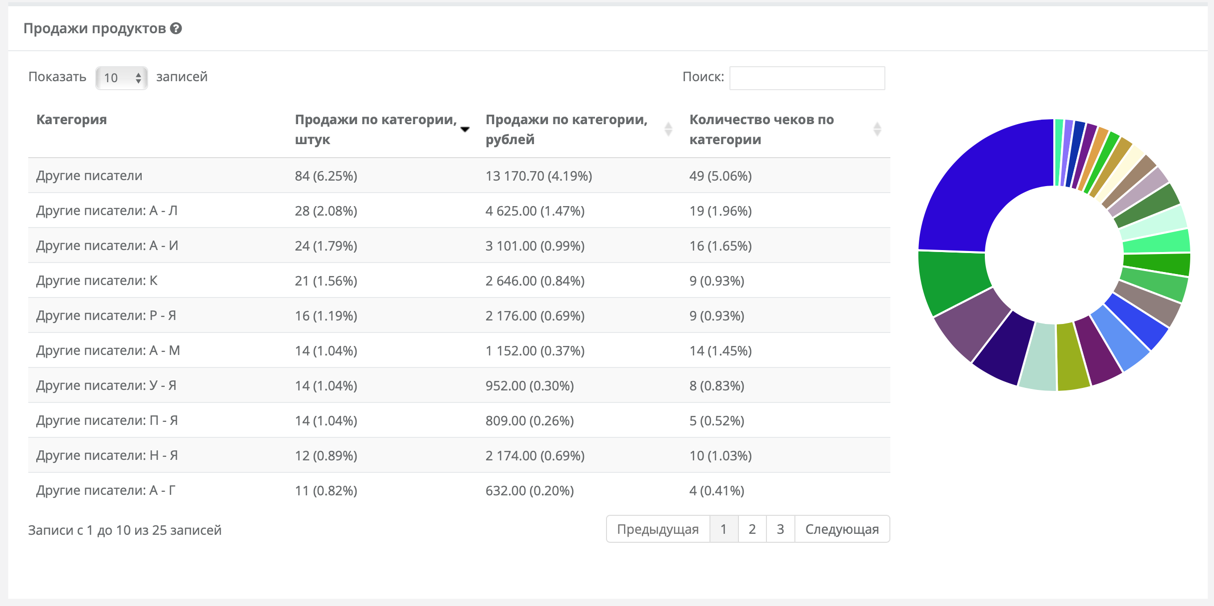Click the row Другие писатели: У - Я
Image resolution: width=1214 pixels, height=606 pixels.
click(x=459, y=385)
